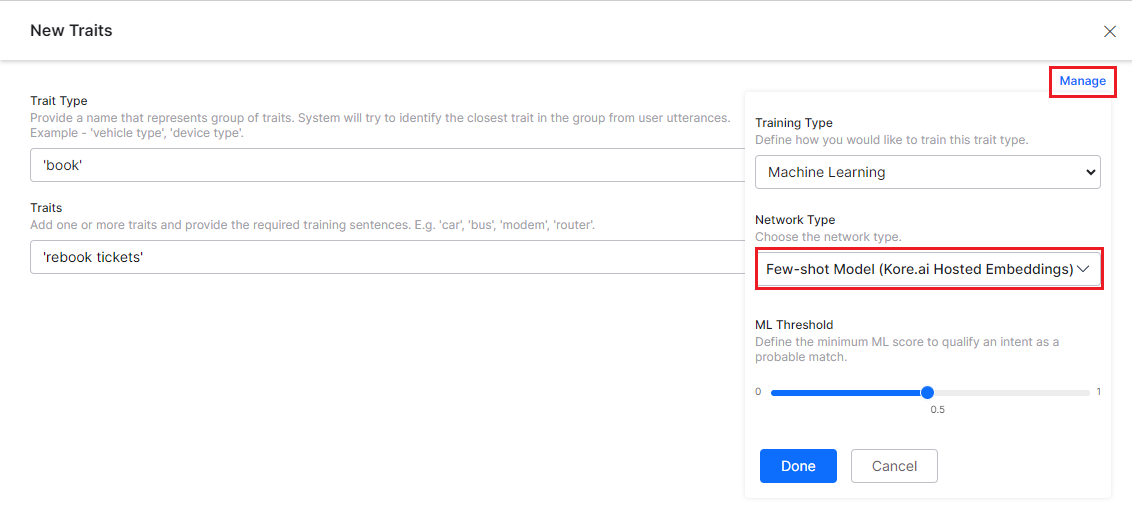
Task: Click the 0.5 slider value label
Action: click(937, 410)
